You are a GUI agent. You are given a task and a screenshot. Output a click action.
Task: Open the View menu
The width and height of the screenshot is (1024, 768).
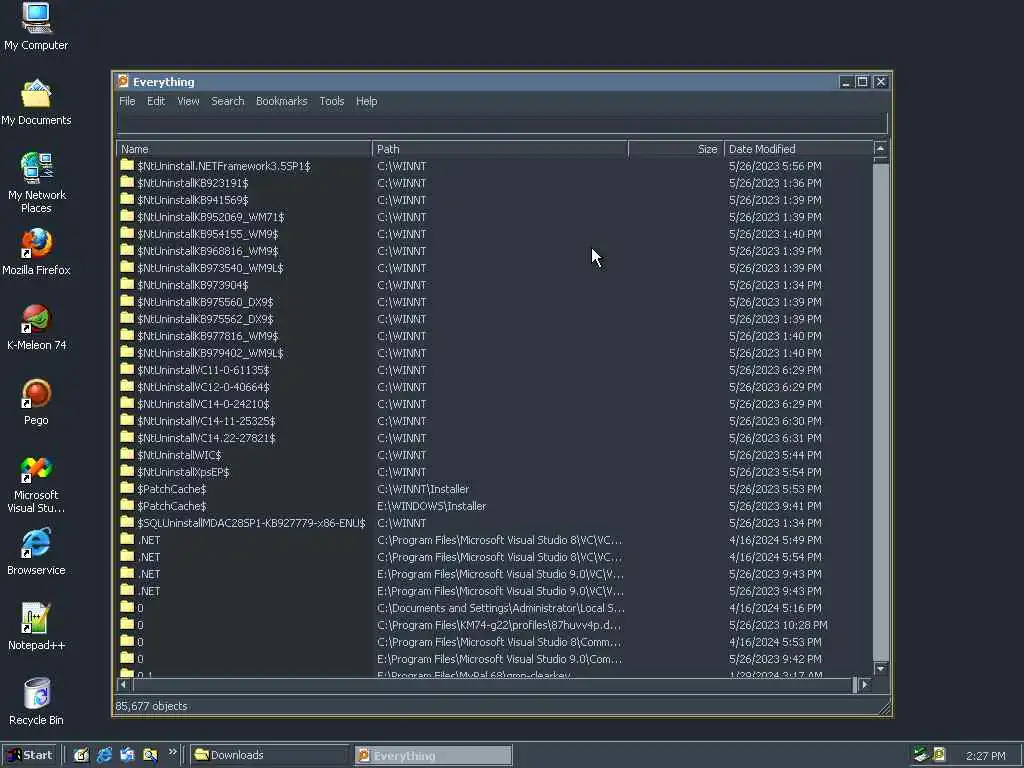point(188,101)
